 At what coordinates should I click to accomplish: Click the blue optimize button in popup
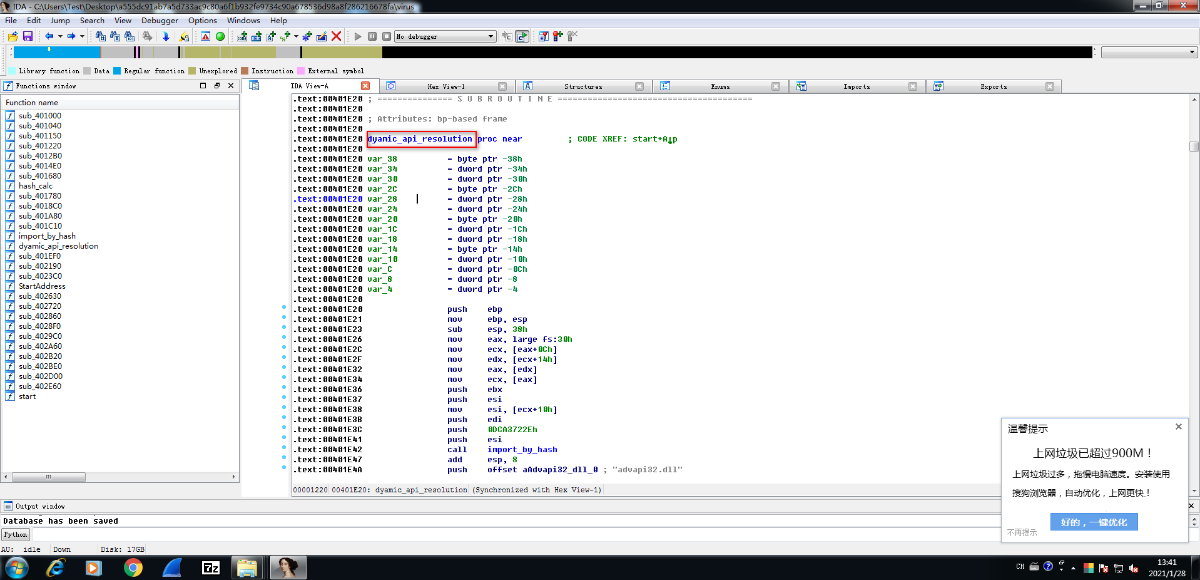[1094, 522]
